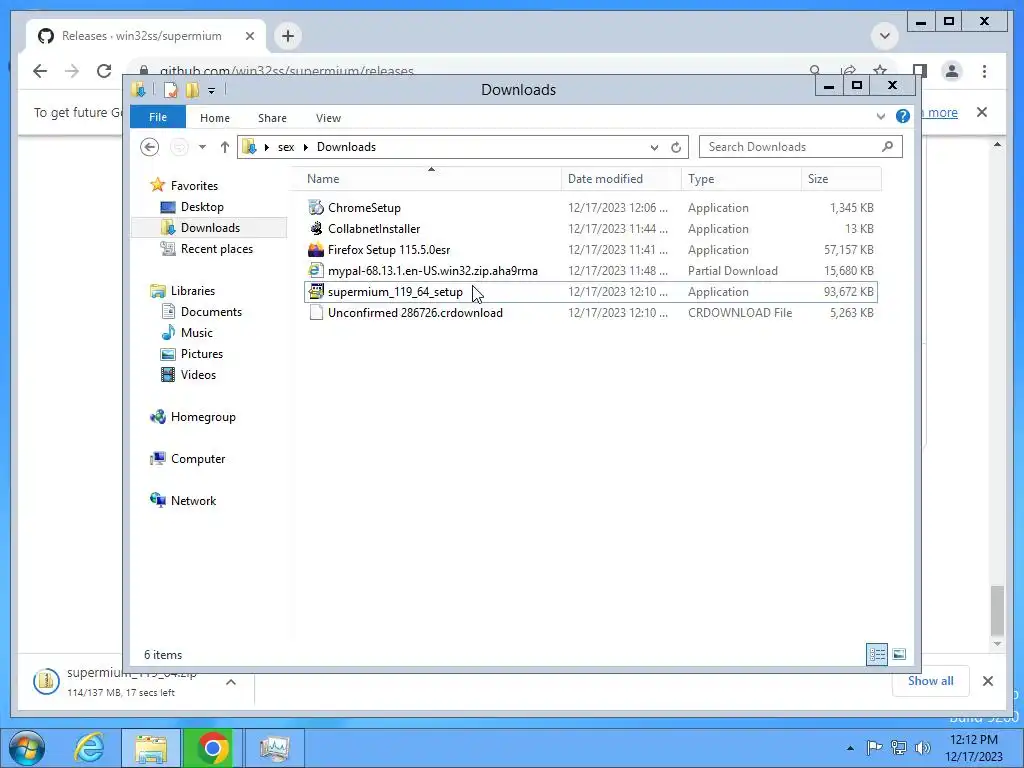Image resolution: width=1024 pixels, height=768 pixels.
Task: Open Documents library
Action: coord(211,312)
